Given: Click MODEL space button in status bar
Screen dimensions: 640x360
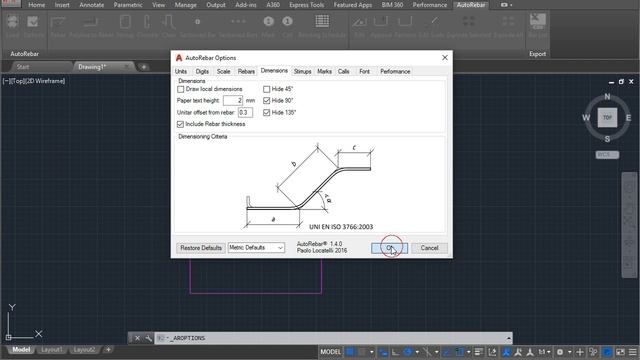Looking at the screenshot, I should pyautogui.click(x=330, y=352).
